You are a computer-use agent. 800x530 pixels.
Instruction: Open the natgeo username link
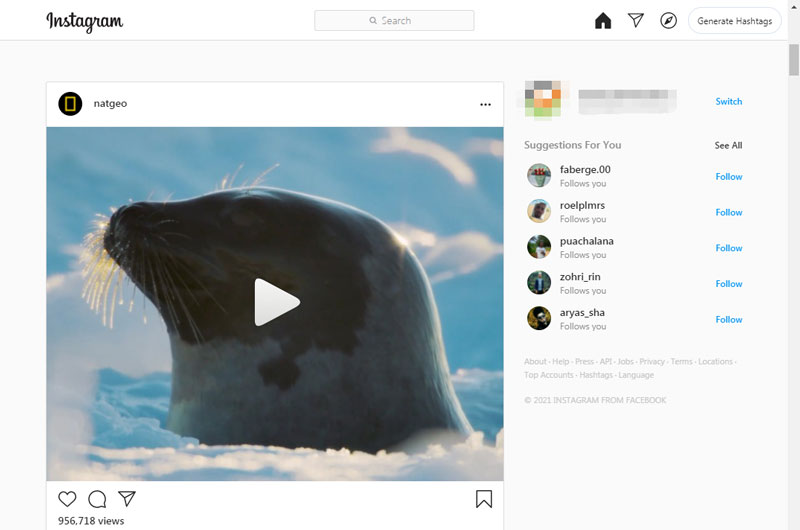click(110, 104)
